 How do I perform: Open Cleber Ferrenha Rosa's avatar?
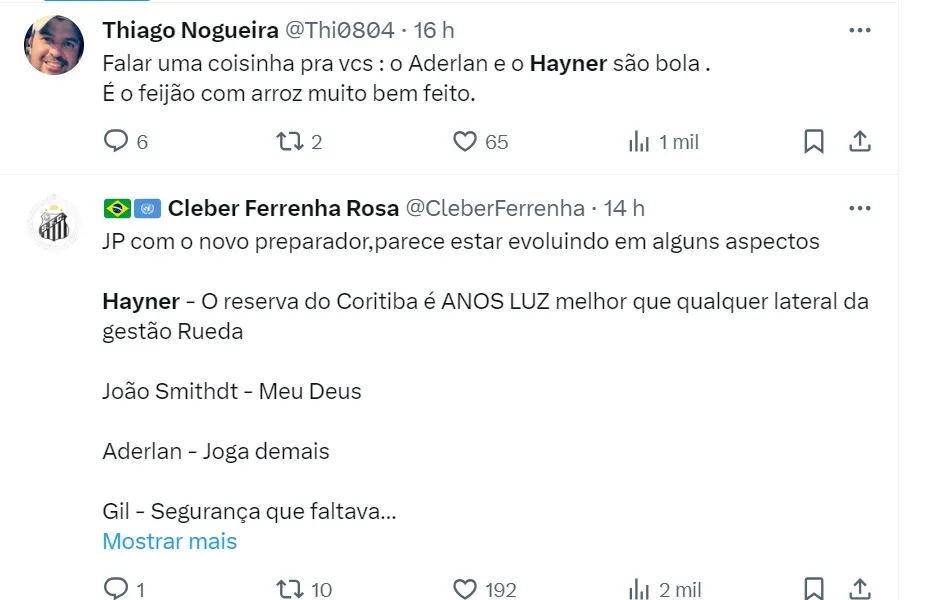point(53,222)
